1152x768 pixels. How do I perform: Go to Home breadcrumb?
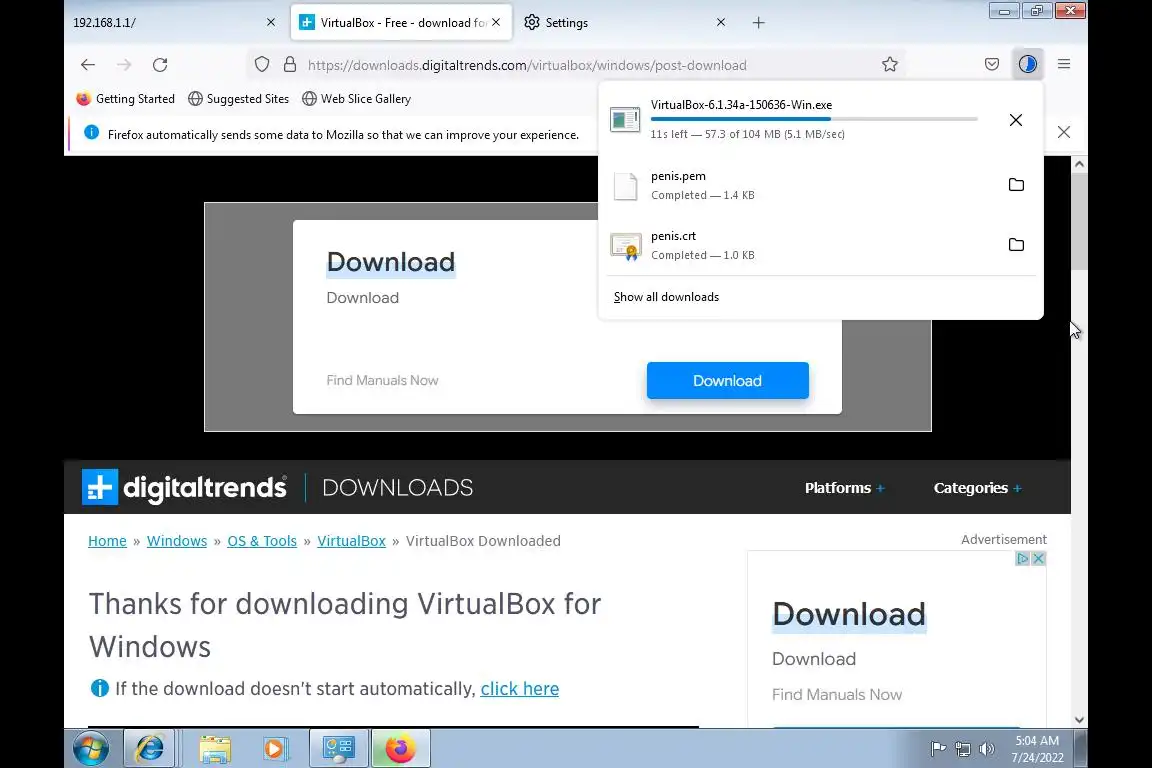click(x=107, y=541)
